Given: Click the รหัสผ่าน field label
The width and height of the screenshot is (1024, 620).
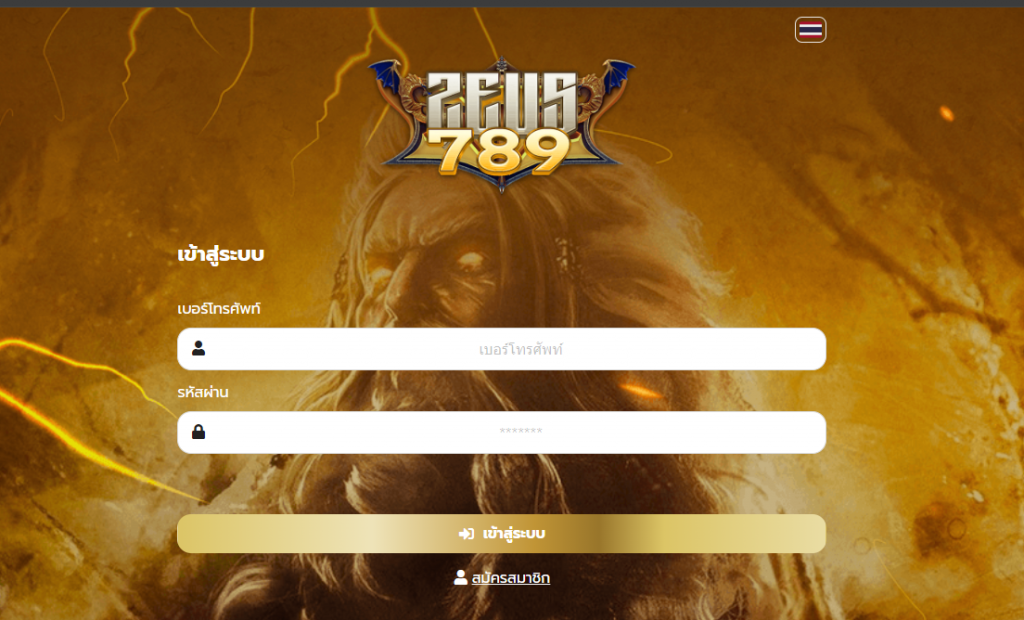Looking at the screenshot, I should (203, 392).
